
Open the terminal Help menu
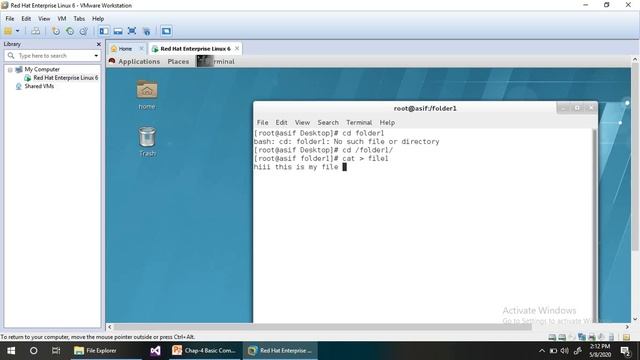click(x=387, y=122)
